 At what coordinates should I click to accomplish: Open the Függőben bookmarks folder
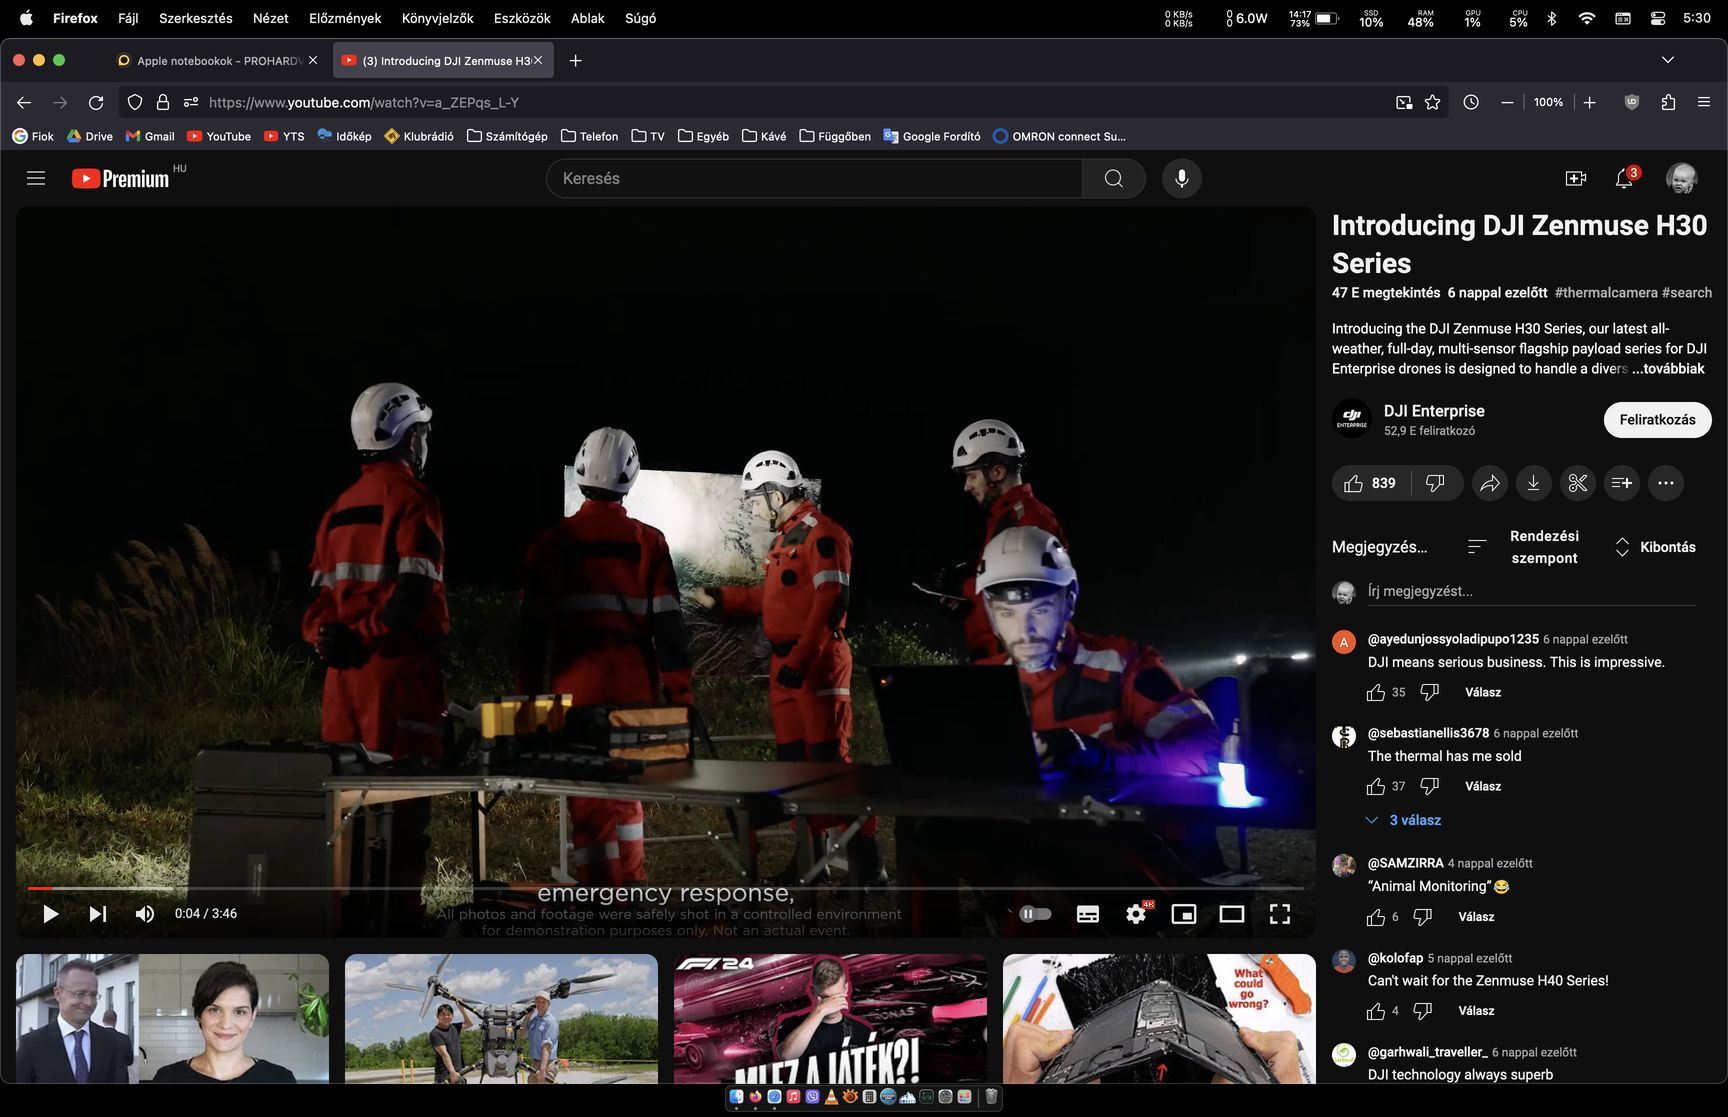(x=835, y=136)
